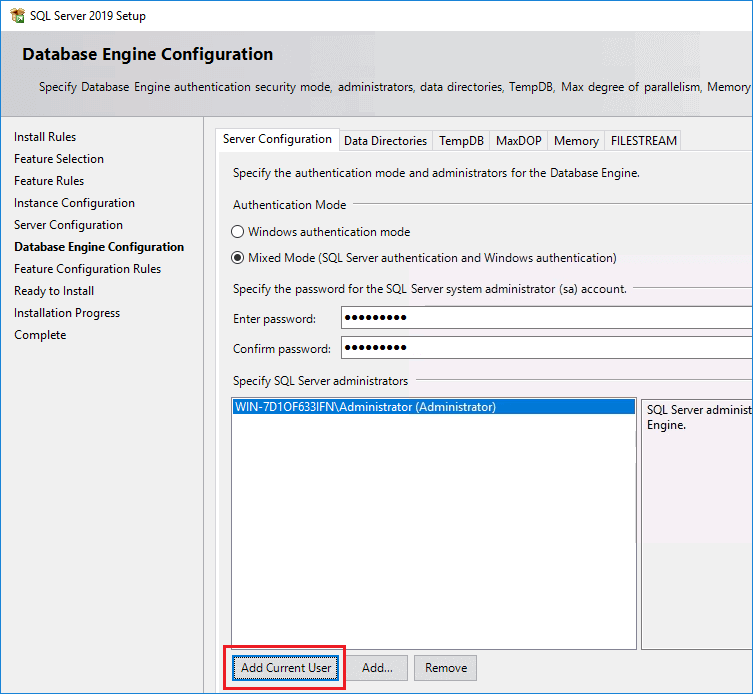Image resolution: width=753 pixels, height=694 pixels.
Task: Click Installation Progress step in sidebar
Action: click(67, 313)
